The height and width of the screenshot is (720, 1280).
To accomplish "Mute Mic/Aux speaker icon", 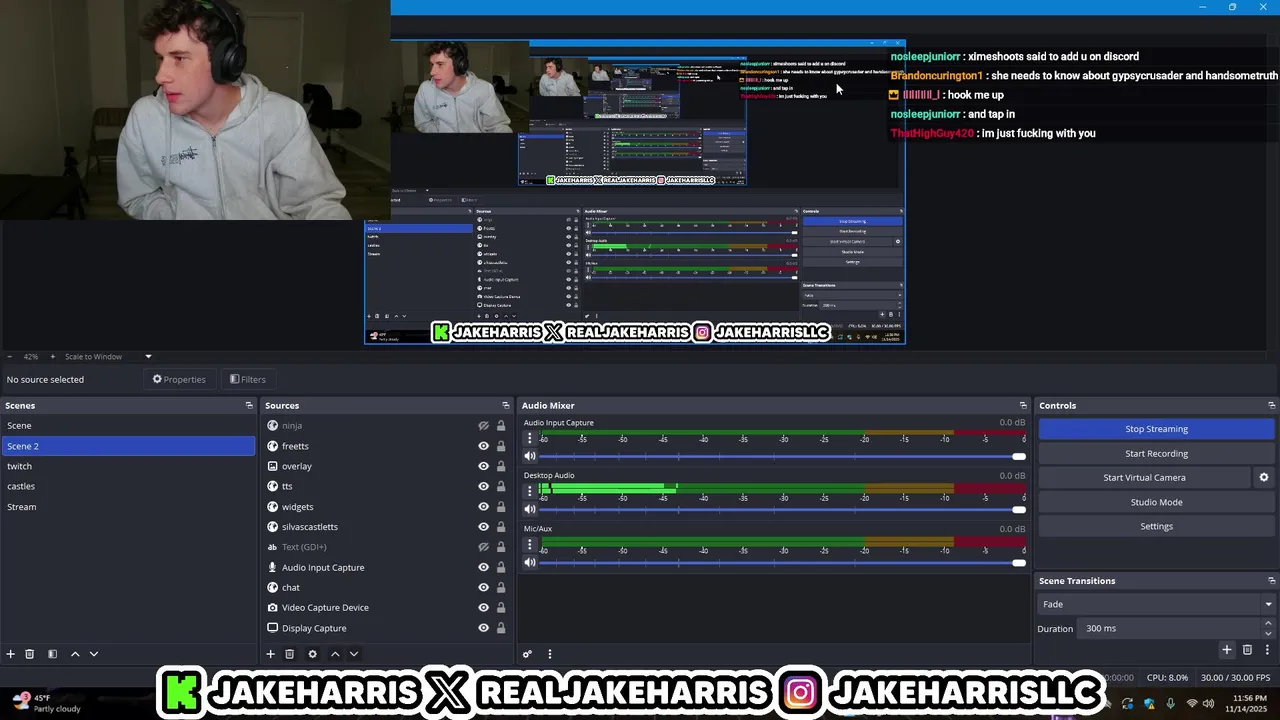I will [x=530, y=562].
